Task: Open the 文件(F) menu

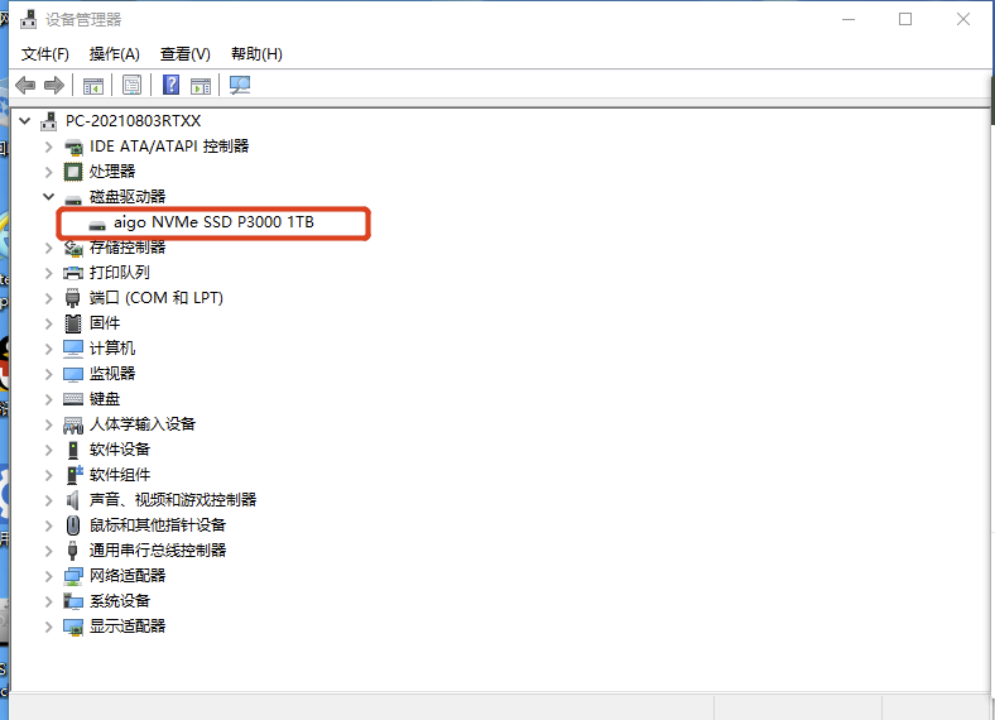Action: pos(45,53)
